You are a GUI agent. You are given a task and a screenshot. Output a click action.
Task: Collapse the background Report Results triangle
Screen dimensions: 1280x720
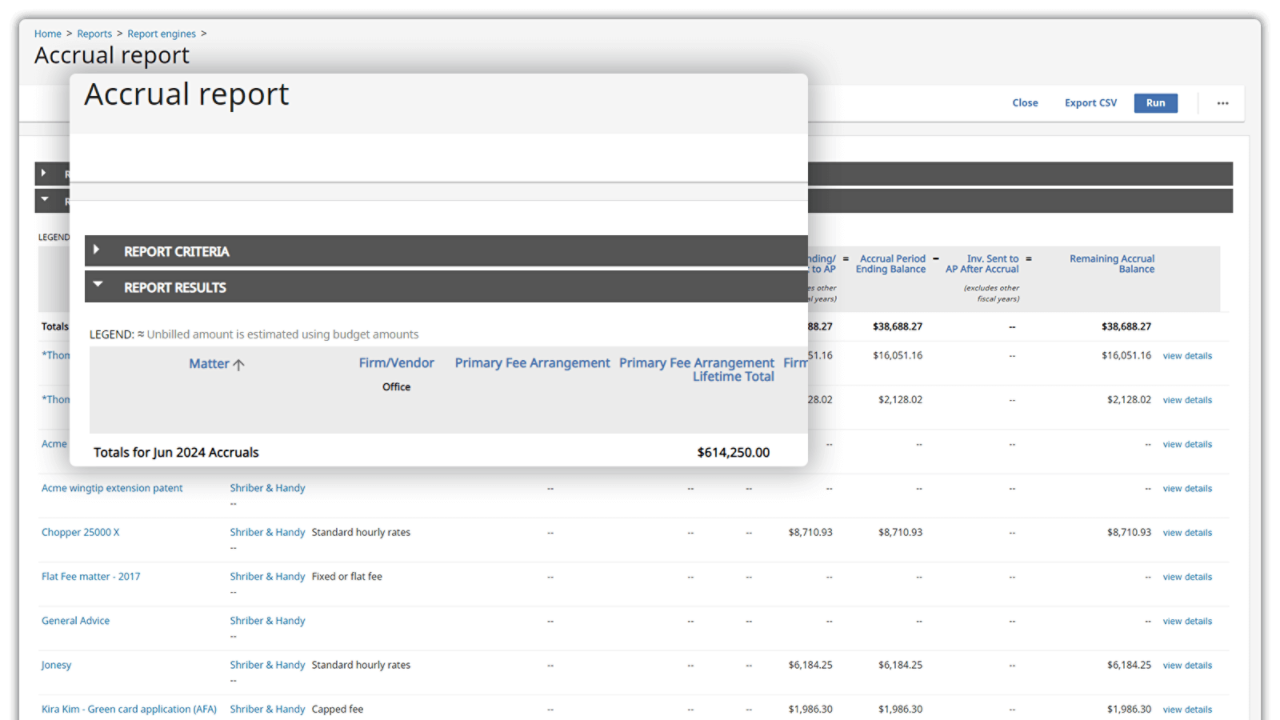coord(44,199)
